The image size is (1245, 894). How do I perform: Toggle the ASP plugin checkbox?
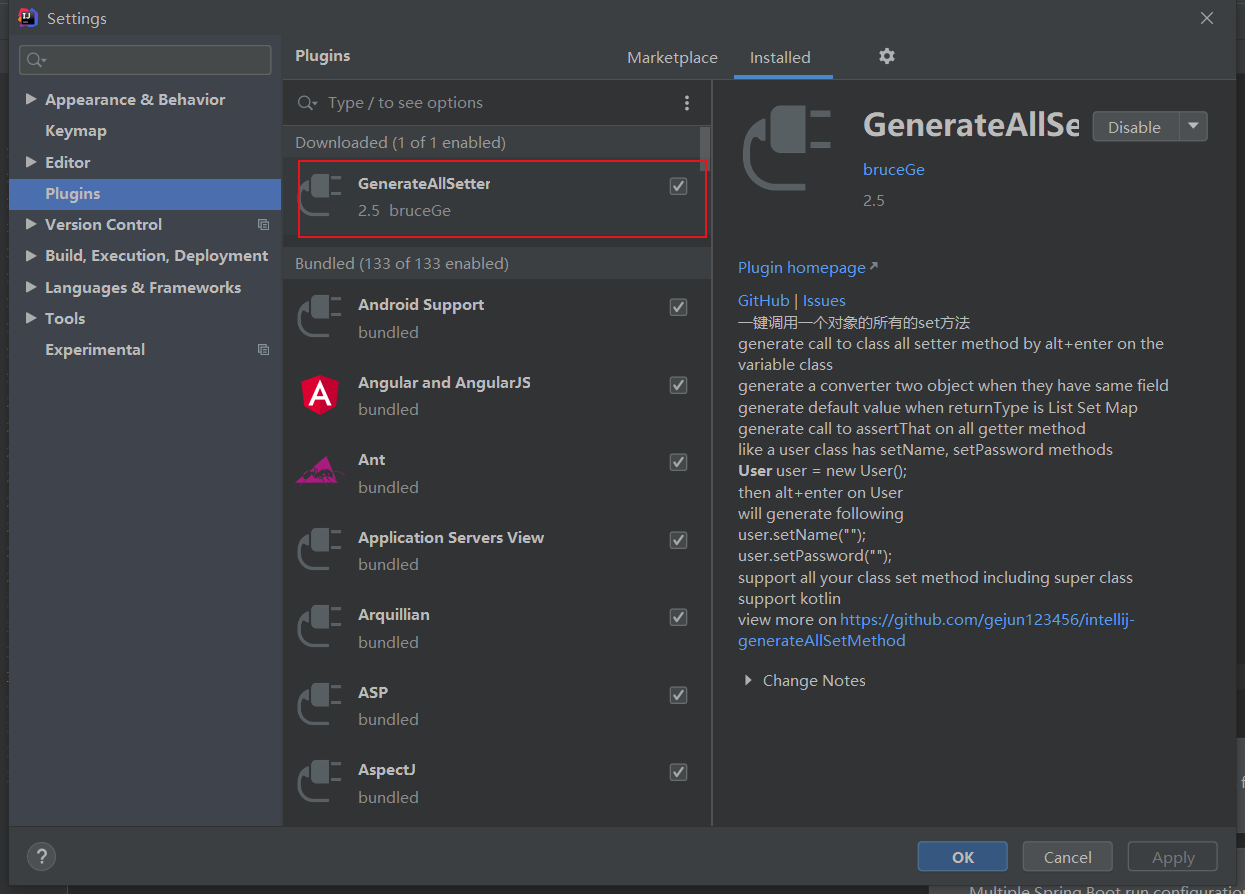point(678,695)
